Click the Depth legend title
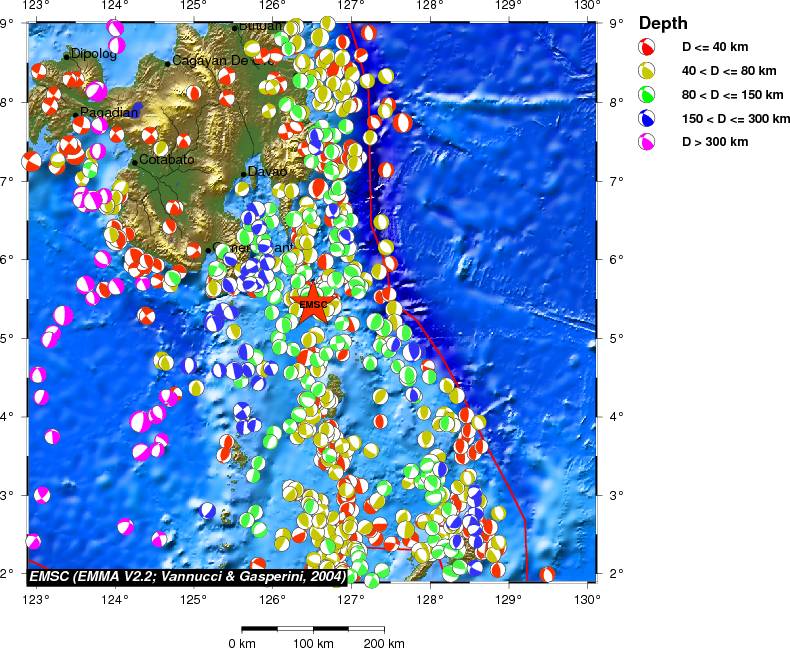This screenshot has width=790, height=648. coord(662,23)
